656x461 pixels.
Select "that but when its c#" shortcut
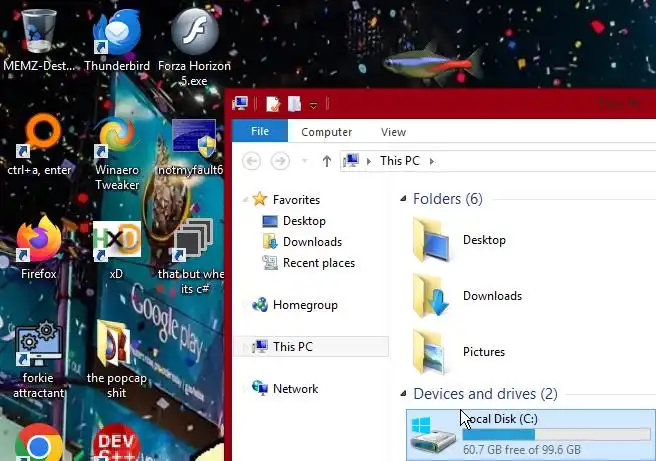194,238
